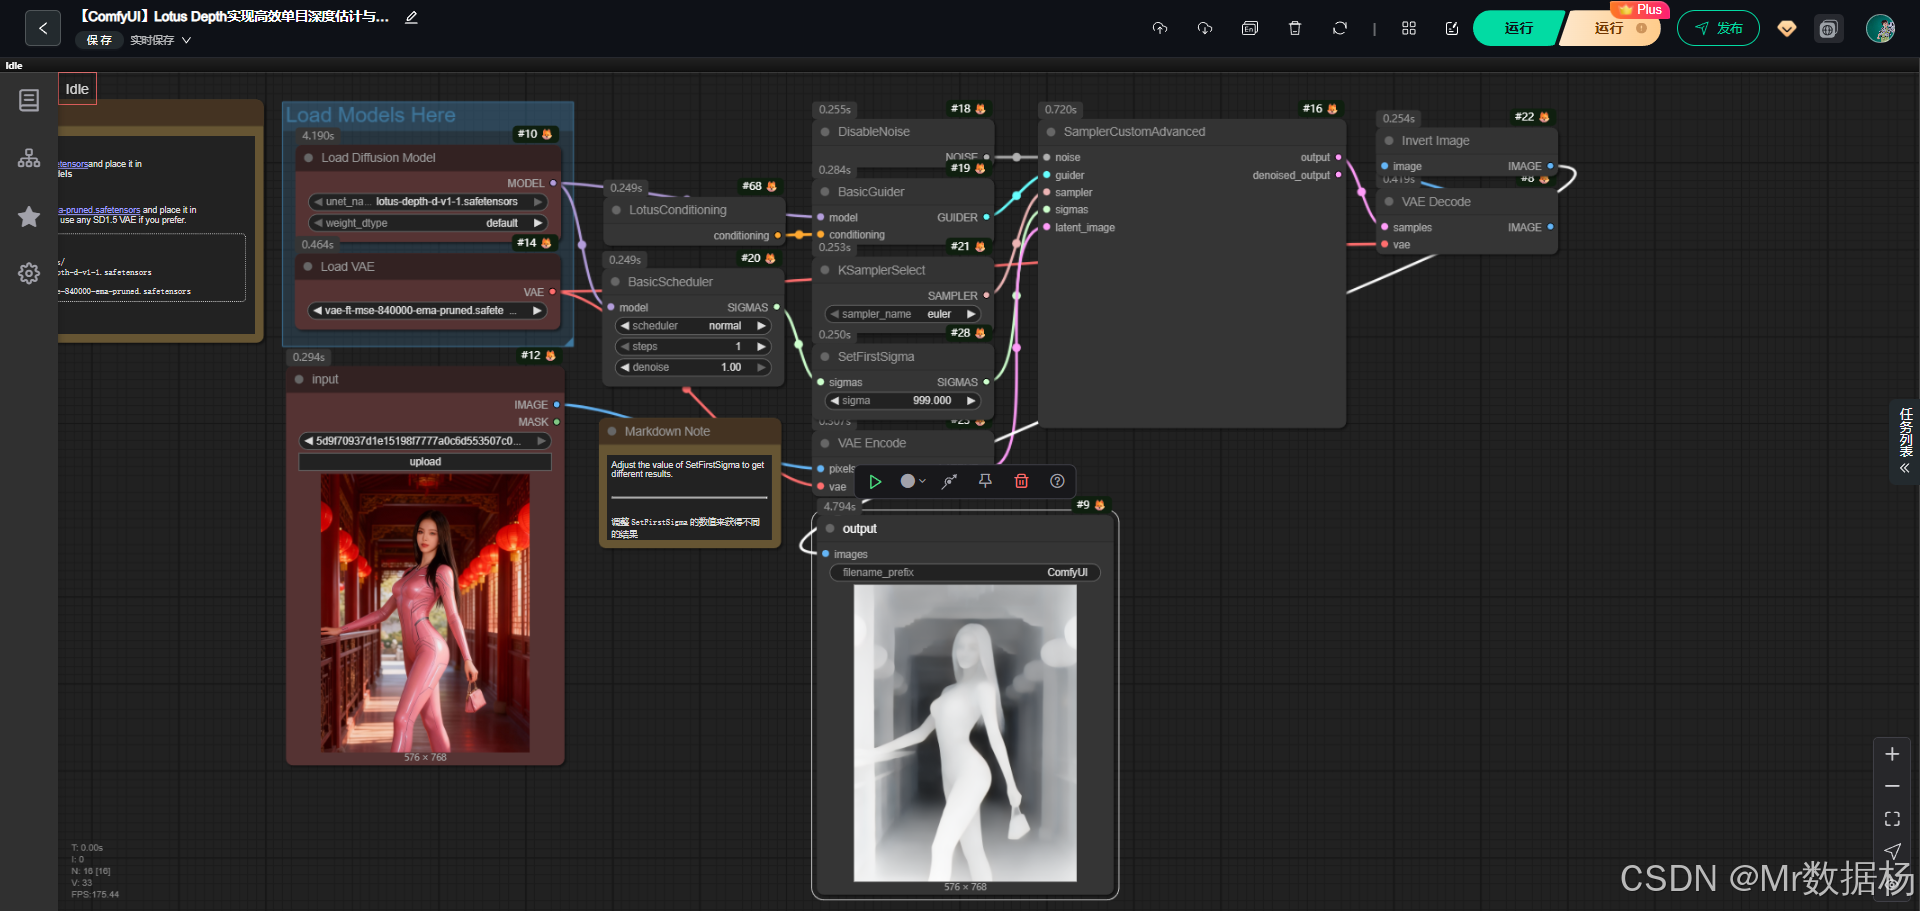The height and width of the screenshot is (911, 1920).
Task: Edit the filename_prefix field
Action: (965, 573)
